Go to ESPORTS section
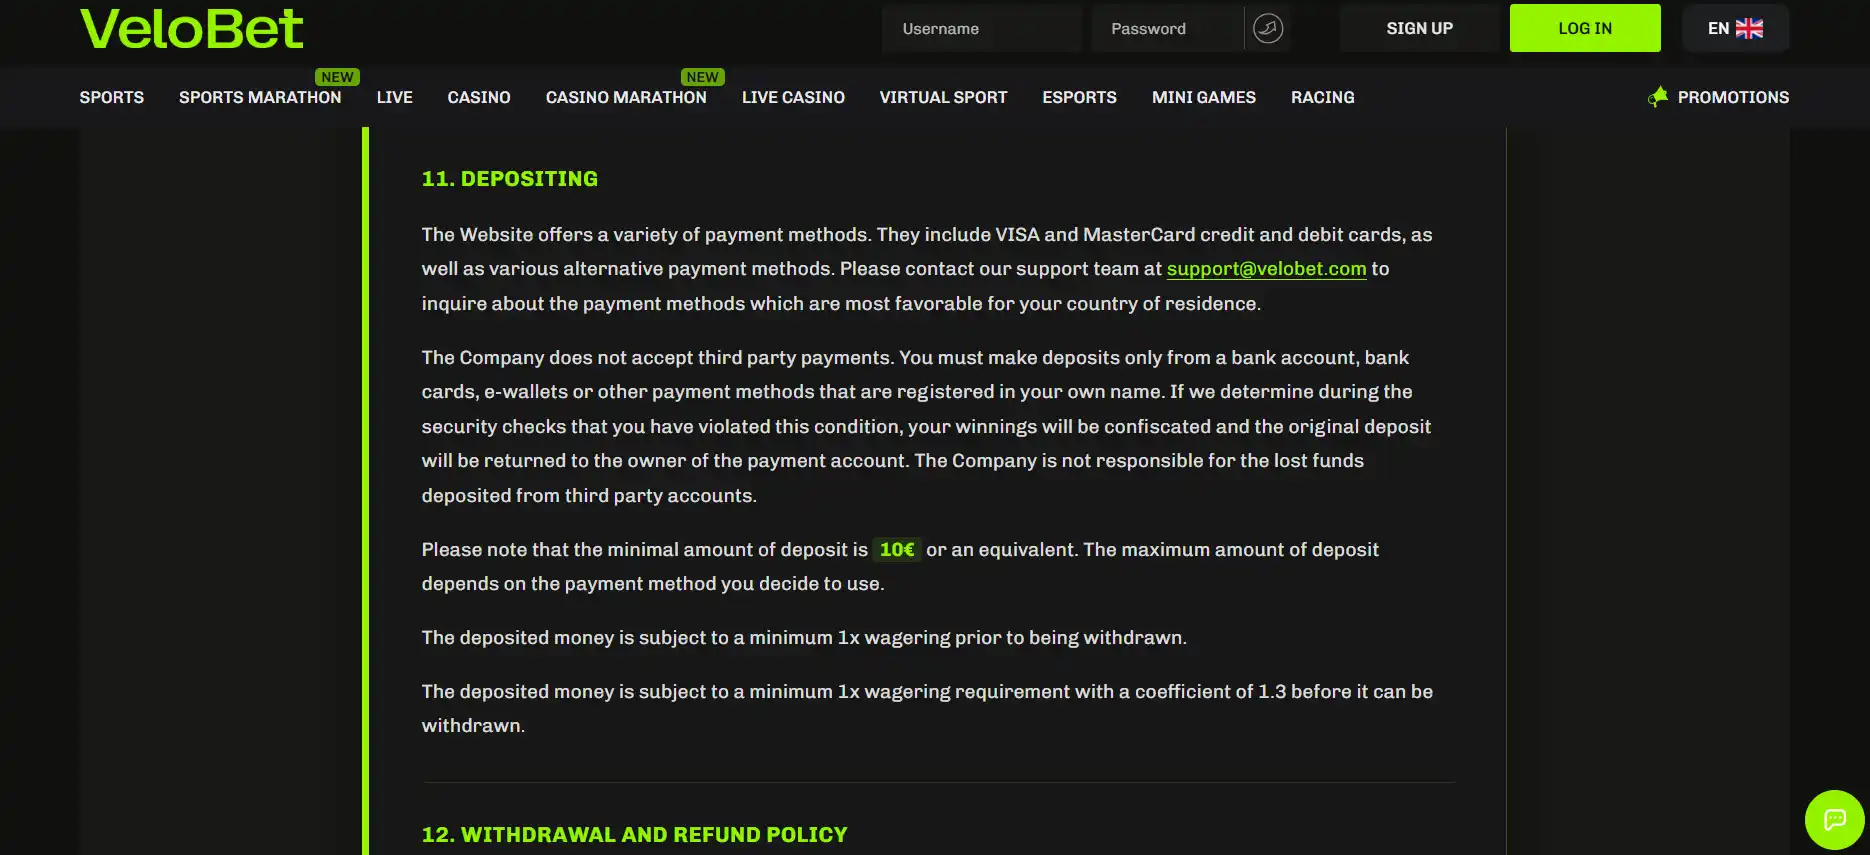1870x855 pixels. point(1079,97)
